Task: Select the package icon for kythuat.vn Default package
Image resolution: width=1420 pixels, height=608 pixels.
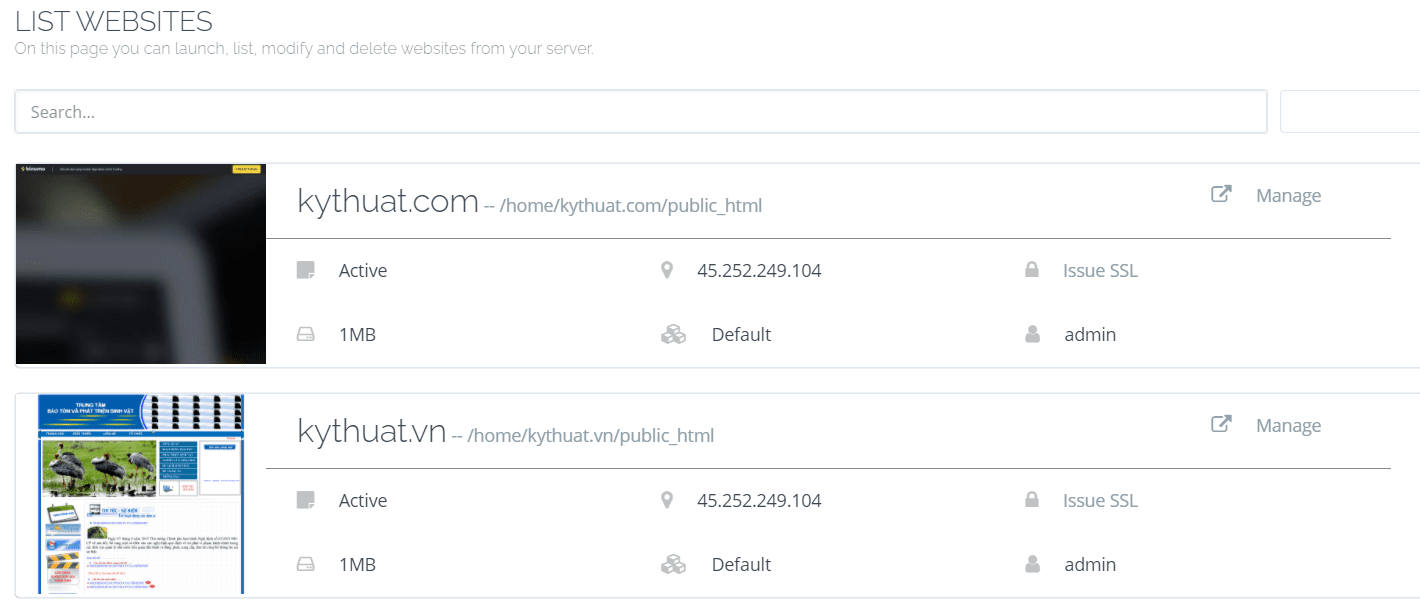Action: (x=673, y=563)
